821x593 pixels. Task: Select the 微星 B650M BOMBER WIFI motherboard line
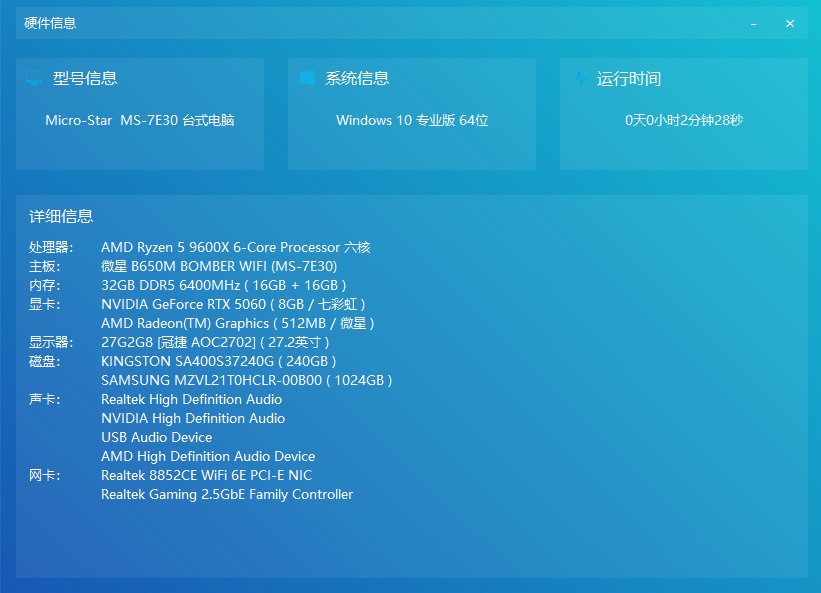[x=219, y=266]
